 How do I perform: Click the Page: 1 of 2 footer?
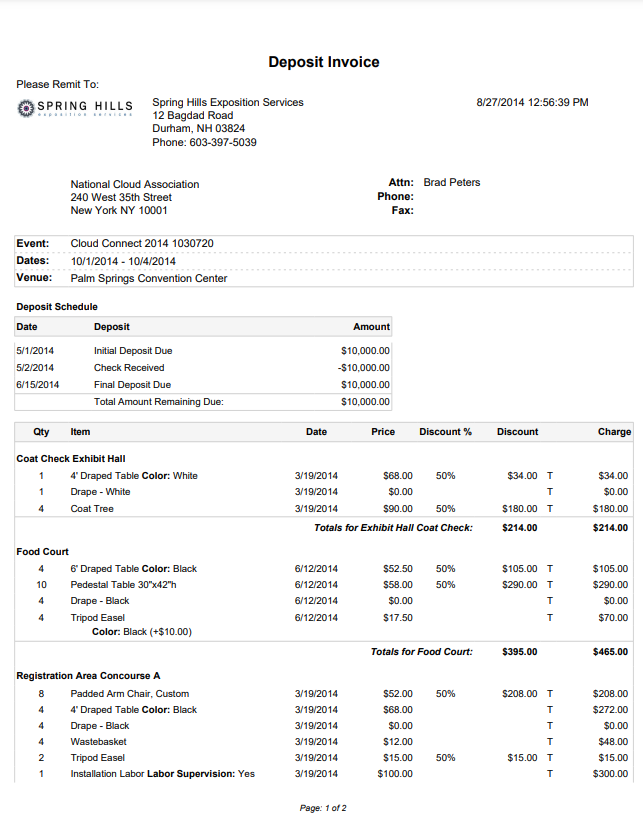(x=322, y=807)
